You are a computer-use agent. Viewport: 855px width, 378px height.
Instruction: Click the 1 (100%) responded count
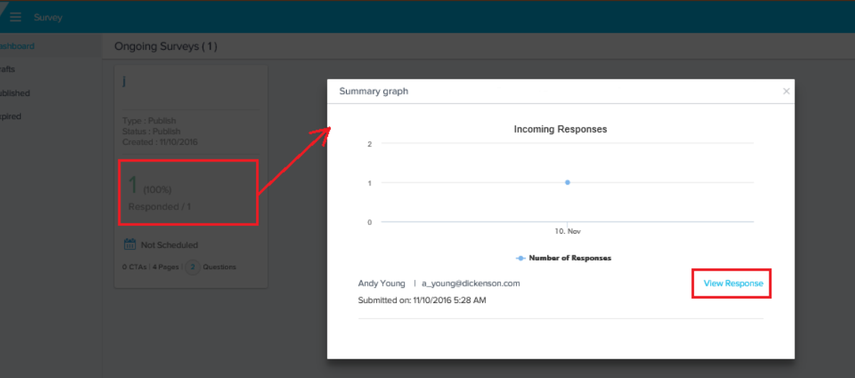[149, 185]
